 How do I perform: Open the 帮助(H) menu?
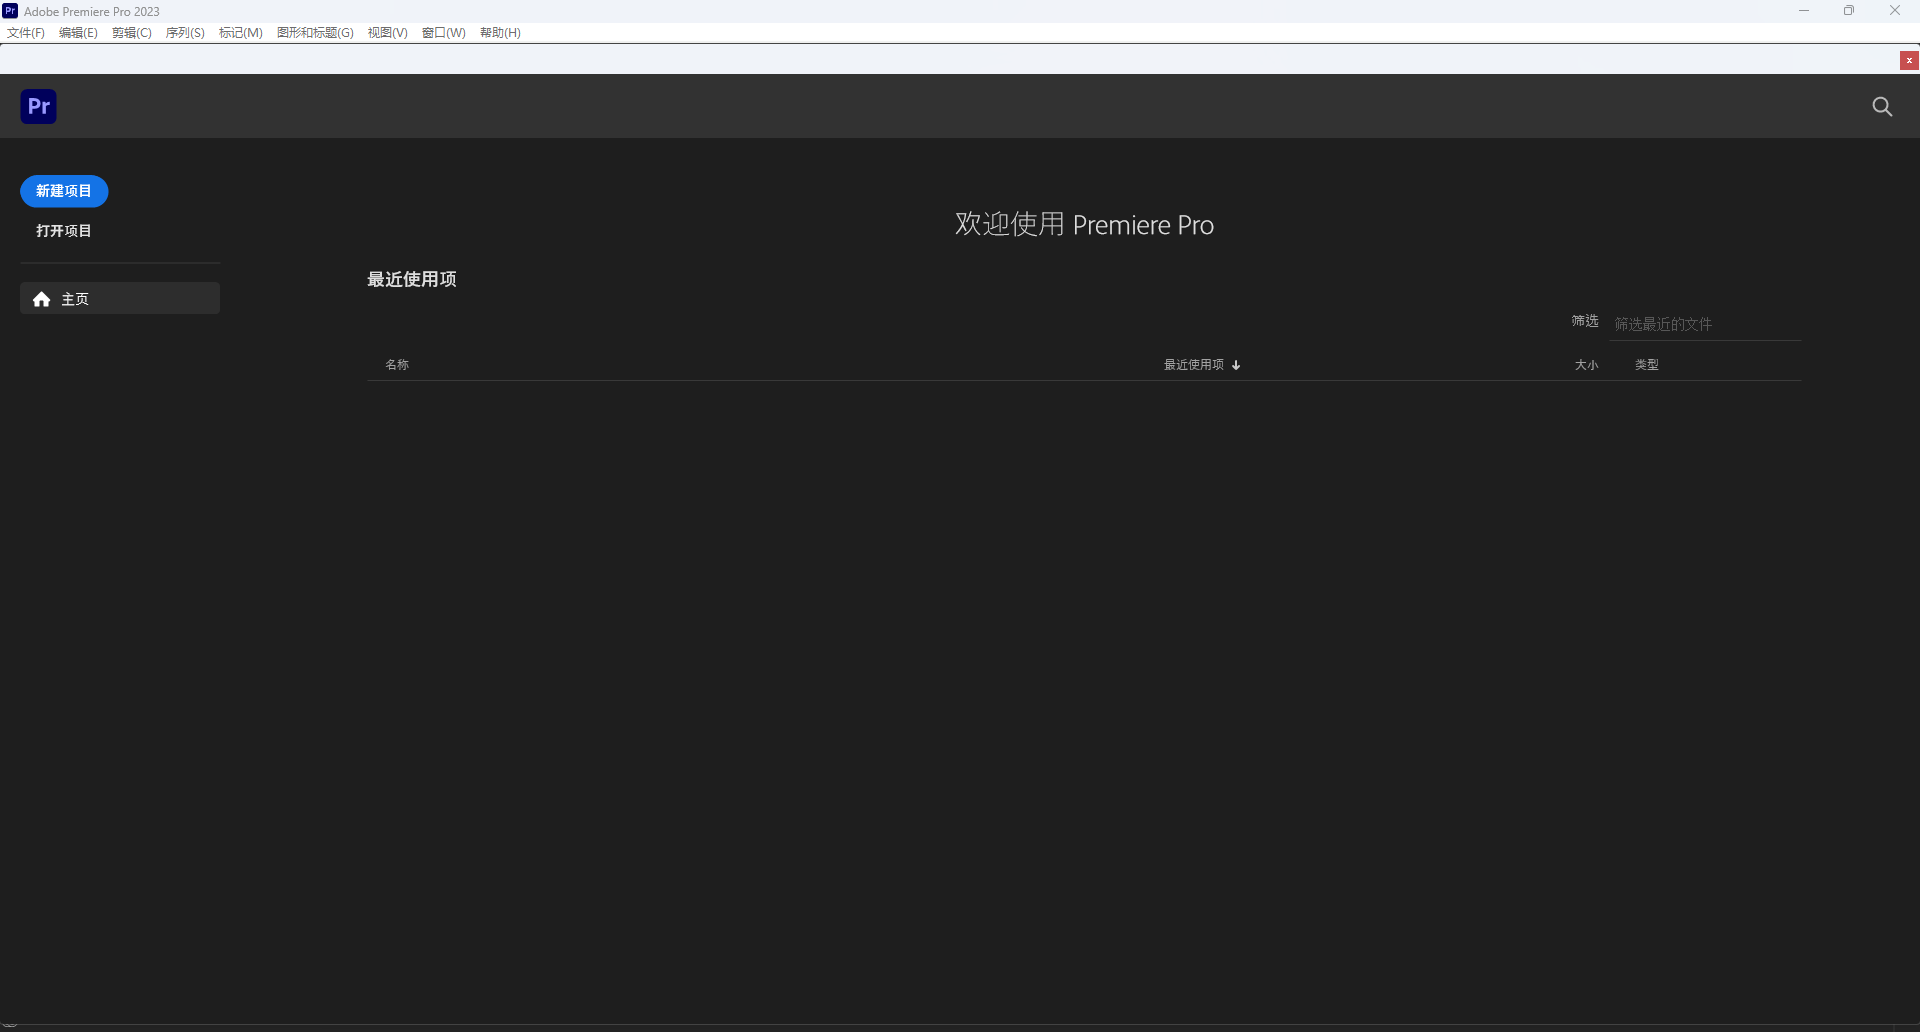(500, 33)
